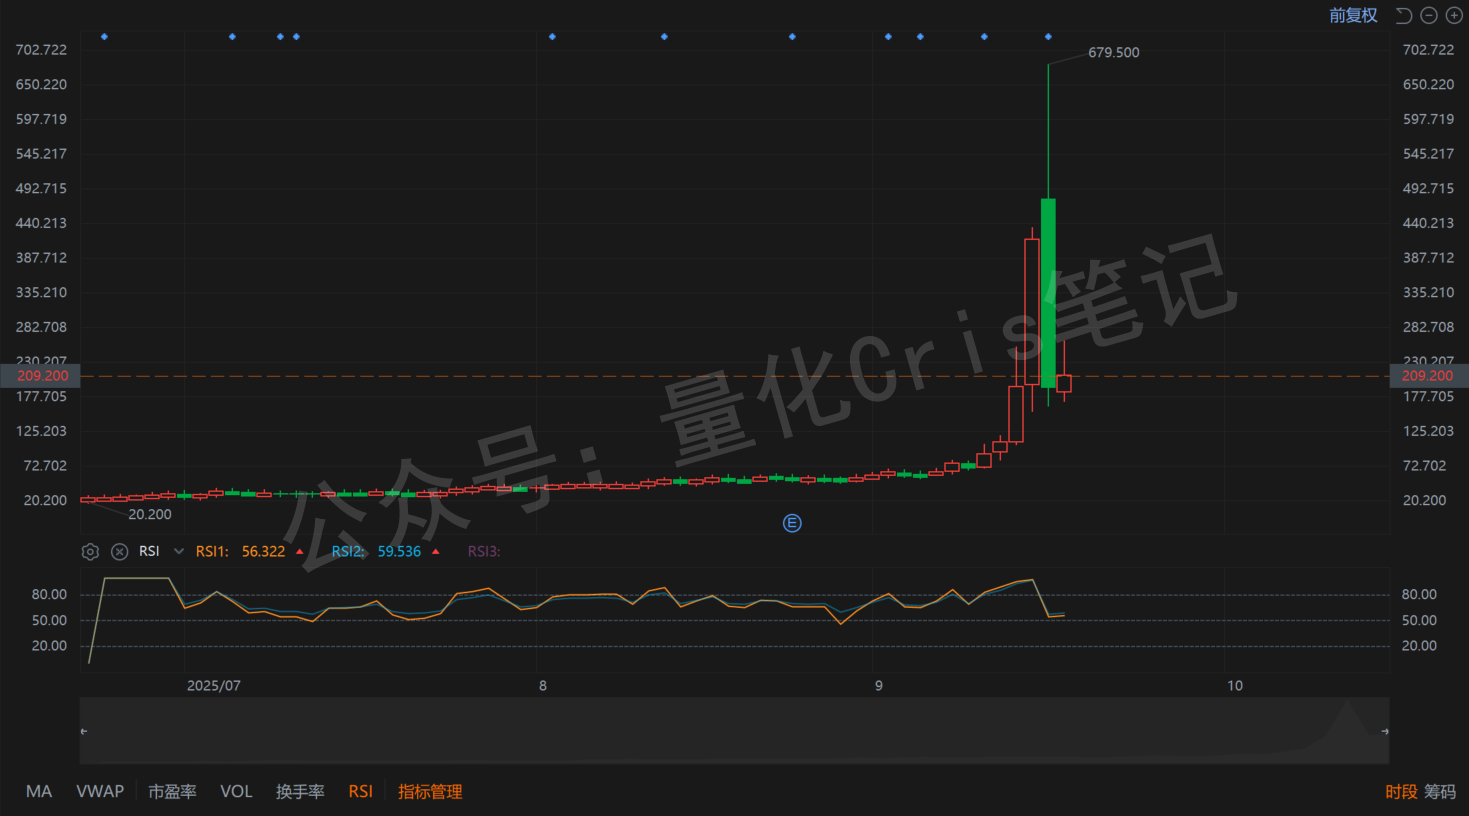Zoom out the chart with minus icon

coord(1429,15)
